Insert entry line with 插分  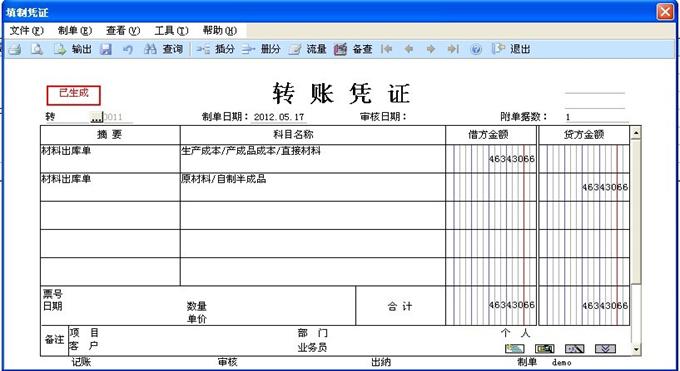(216, 49)
